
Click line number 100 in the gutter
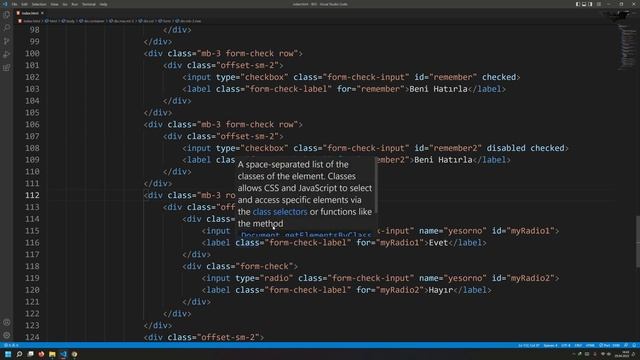click(32, 53)
